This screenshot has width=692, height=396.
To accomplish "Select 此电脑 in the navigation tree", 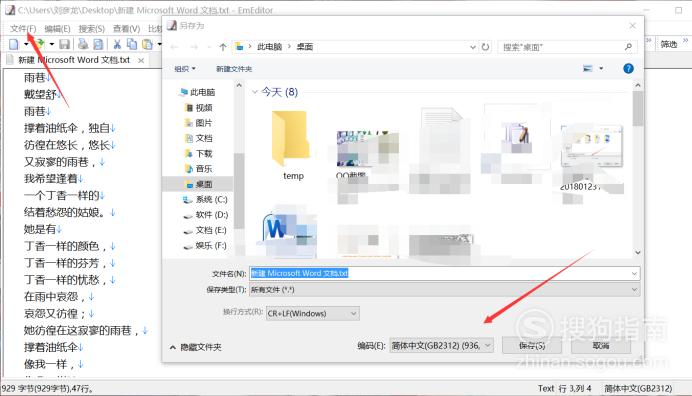I will coord(197,92).
